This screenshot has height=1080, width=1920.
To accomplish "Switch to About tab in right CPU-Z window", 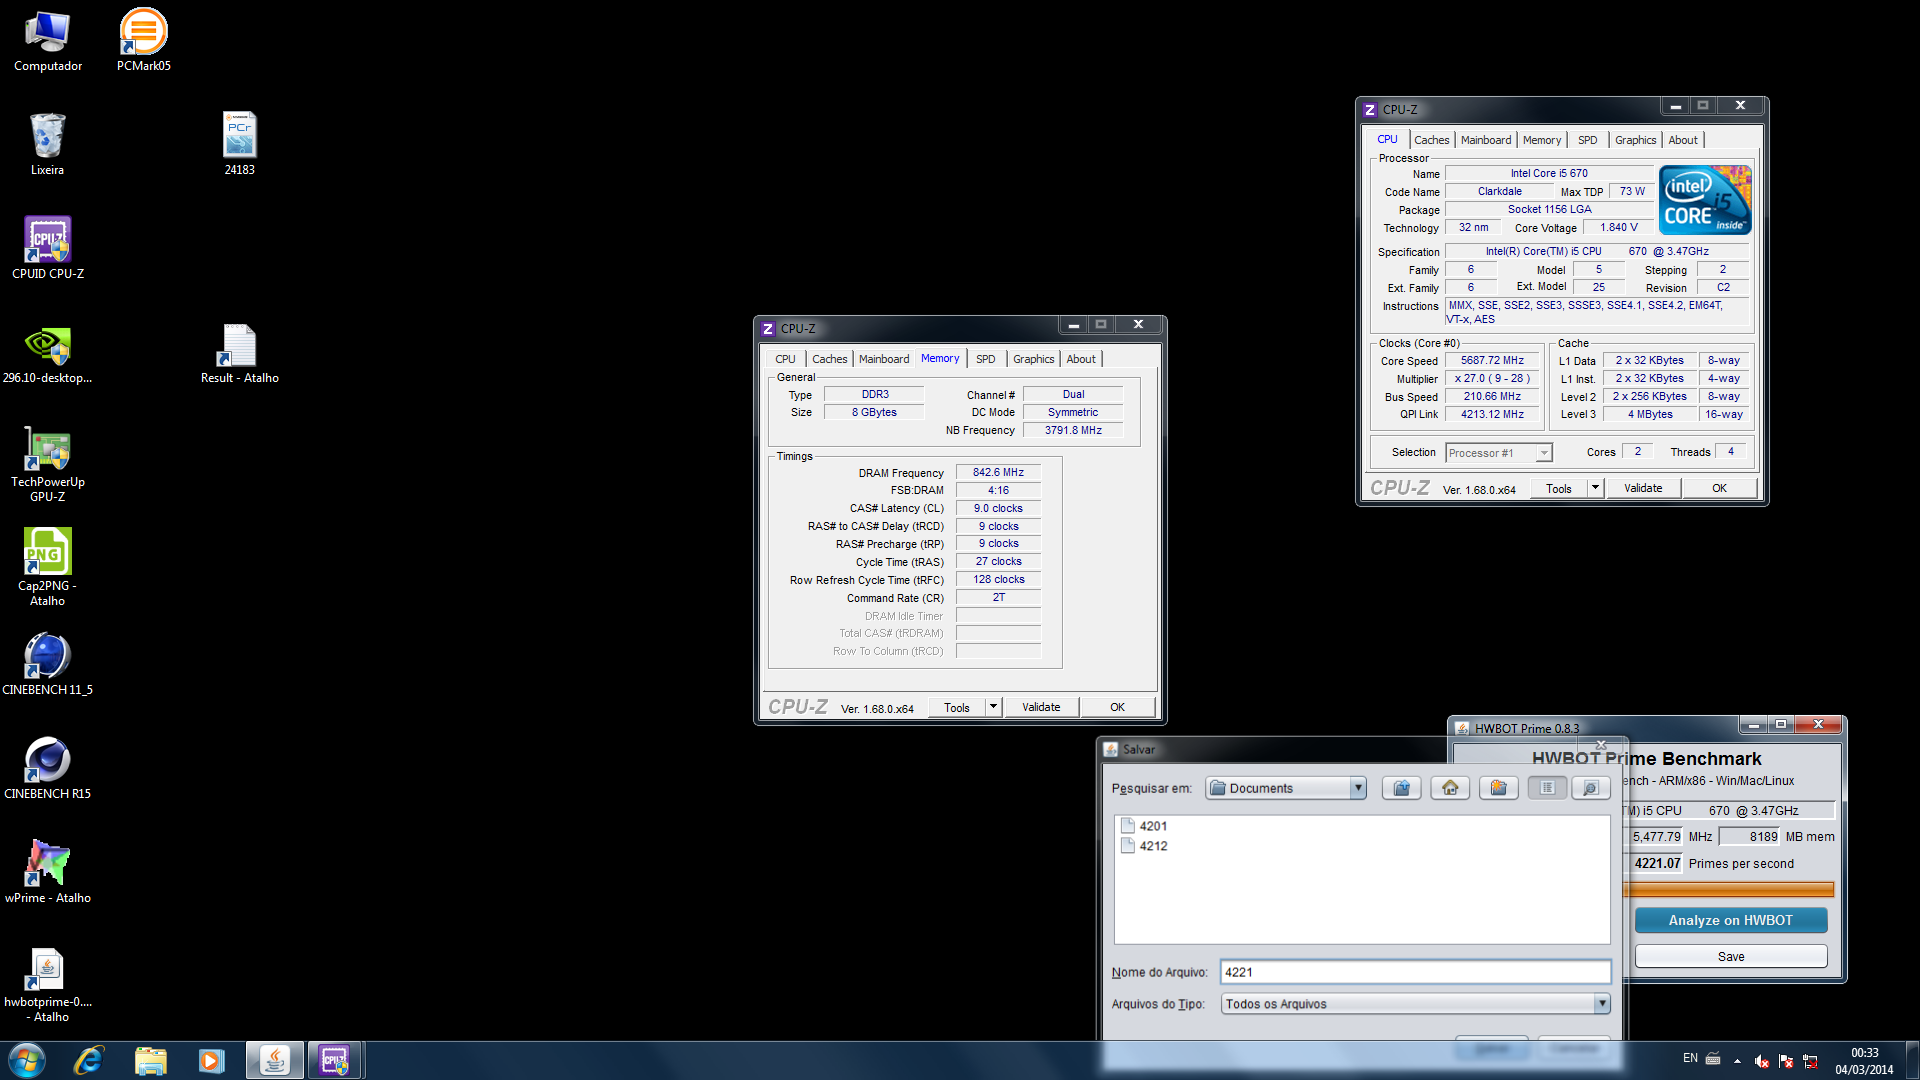I will tap(1683, 140).
